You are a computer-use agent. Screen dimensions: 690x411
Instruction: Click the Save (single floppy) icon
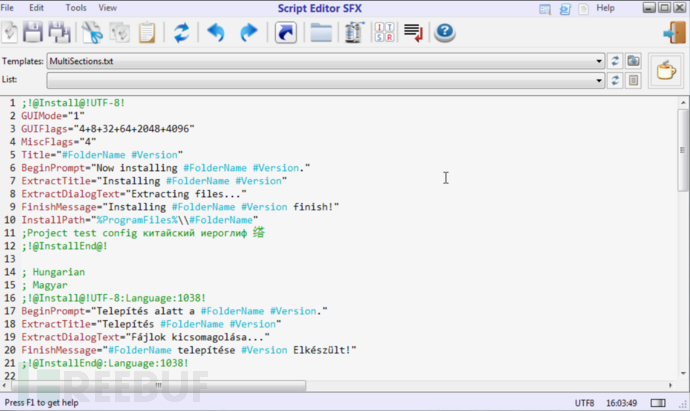(x=33, y=32)
